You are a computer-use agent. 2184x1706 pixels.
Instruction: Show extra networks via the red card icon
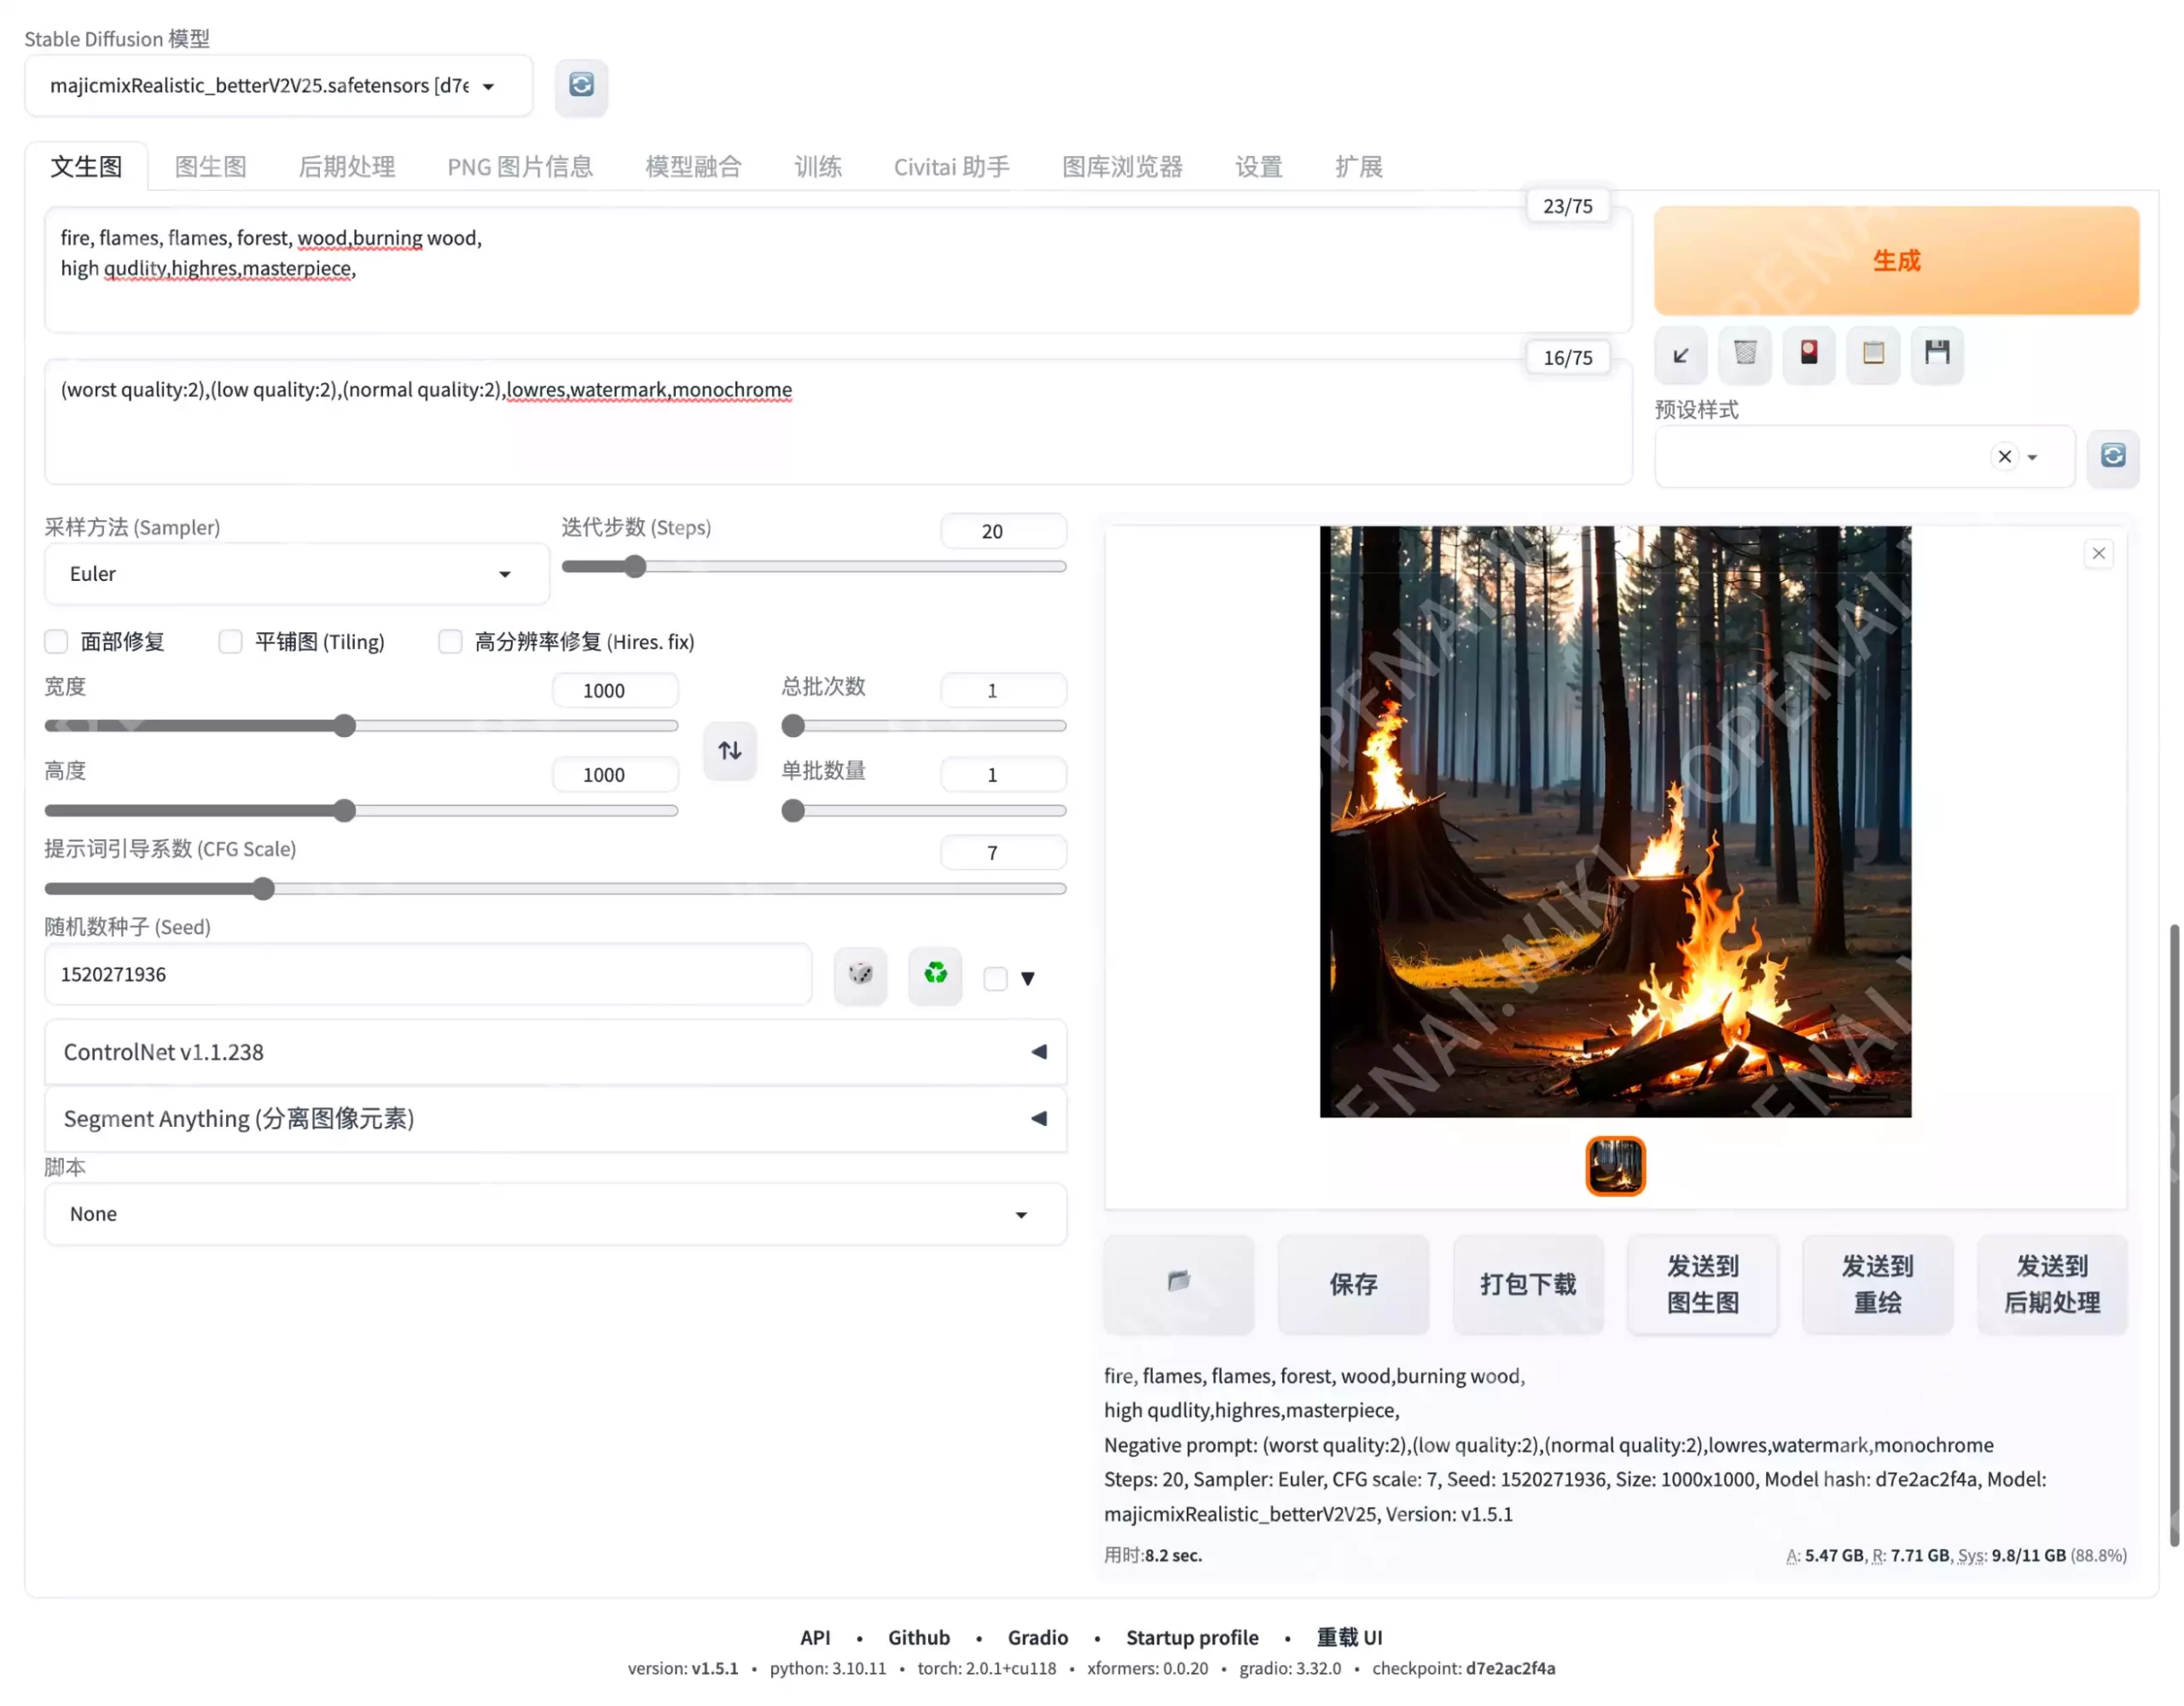click(1809, 354)
